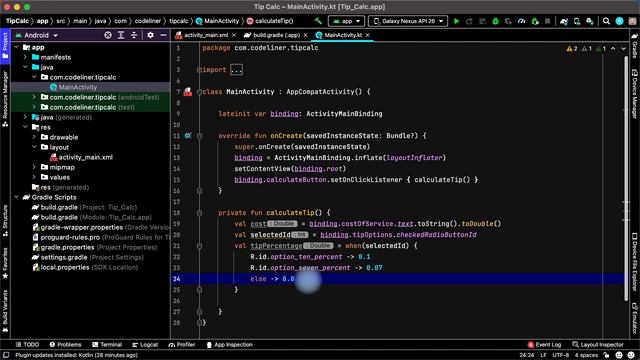The image size is (640, 360).
Task: Click the 4 spaces indent status item
Action: coord(586,355)
